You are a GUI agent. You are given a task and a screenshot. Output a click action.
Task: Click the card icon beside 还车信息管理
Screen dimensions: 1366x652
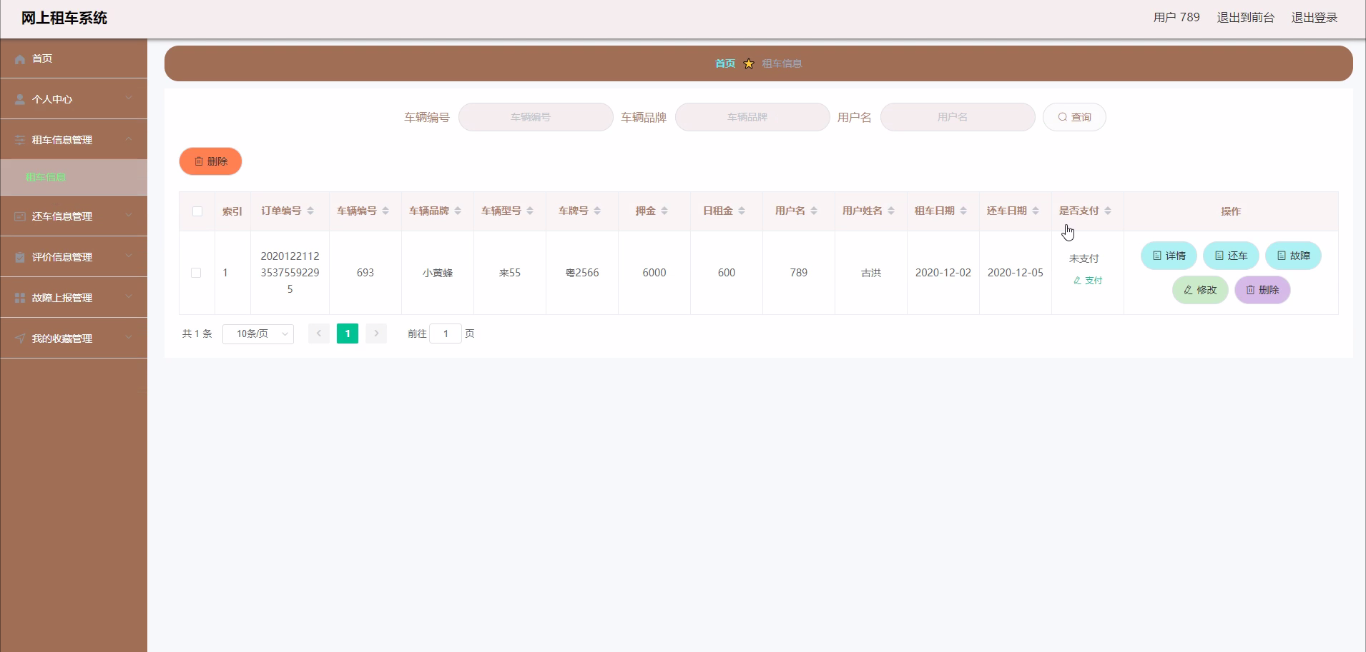tap(20, 217)
